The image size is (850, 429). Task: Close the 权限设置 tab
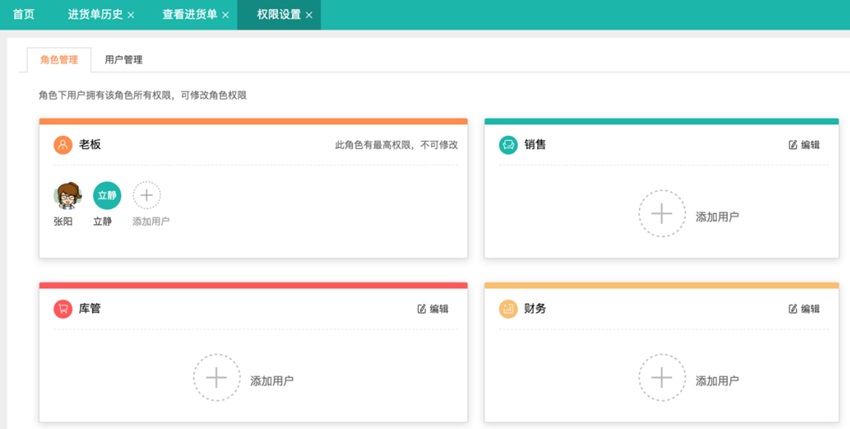pos(309,15)
